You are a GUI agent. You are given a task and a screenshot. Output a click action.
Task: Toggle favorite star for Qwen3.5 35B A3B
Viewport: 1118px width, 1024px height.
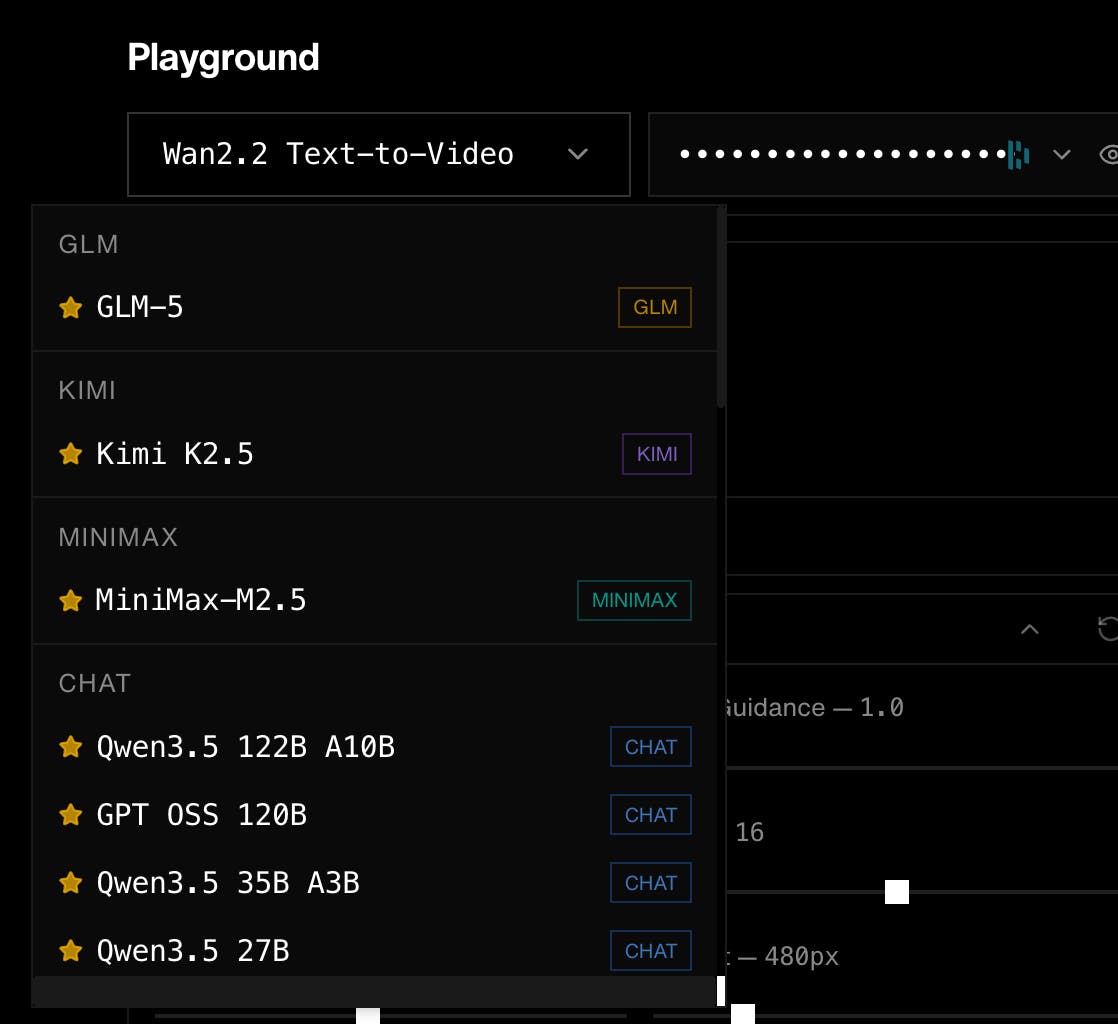click(x=71, y=883)
